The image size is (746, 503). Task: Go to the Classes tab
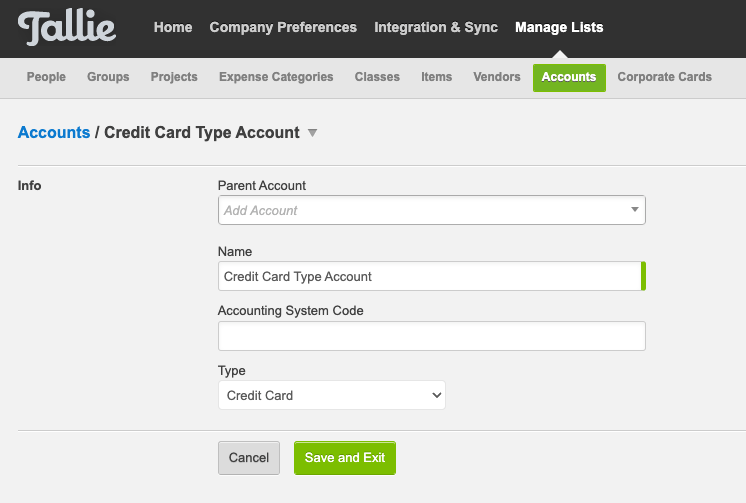[377, 77]
